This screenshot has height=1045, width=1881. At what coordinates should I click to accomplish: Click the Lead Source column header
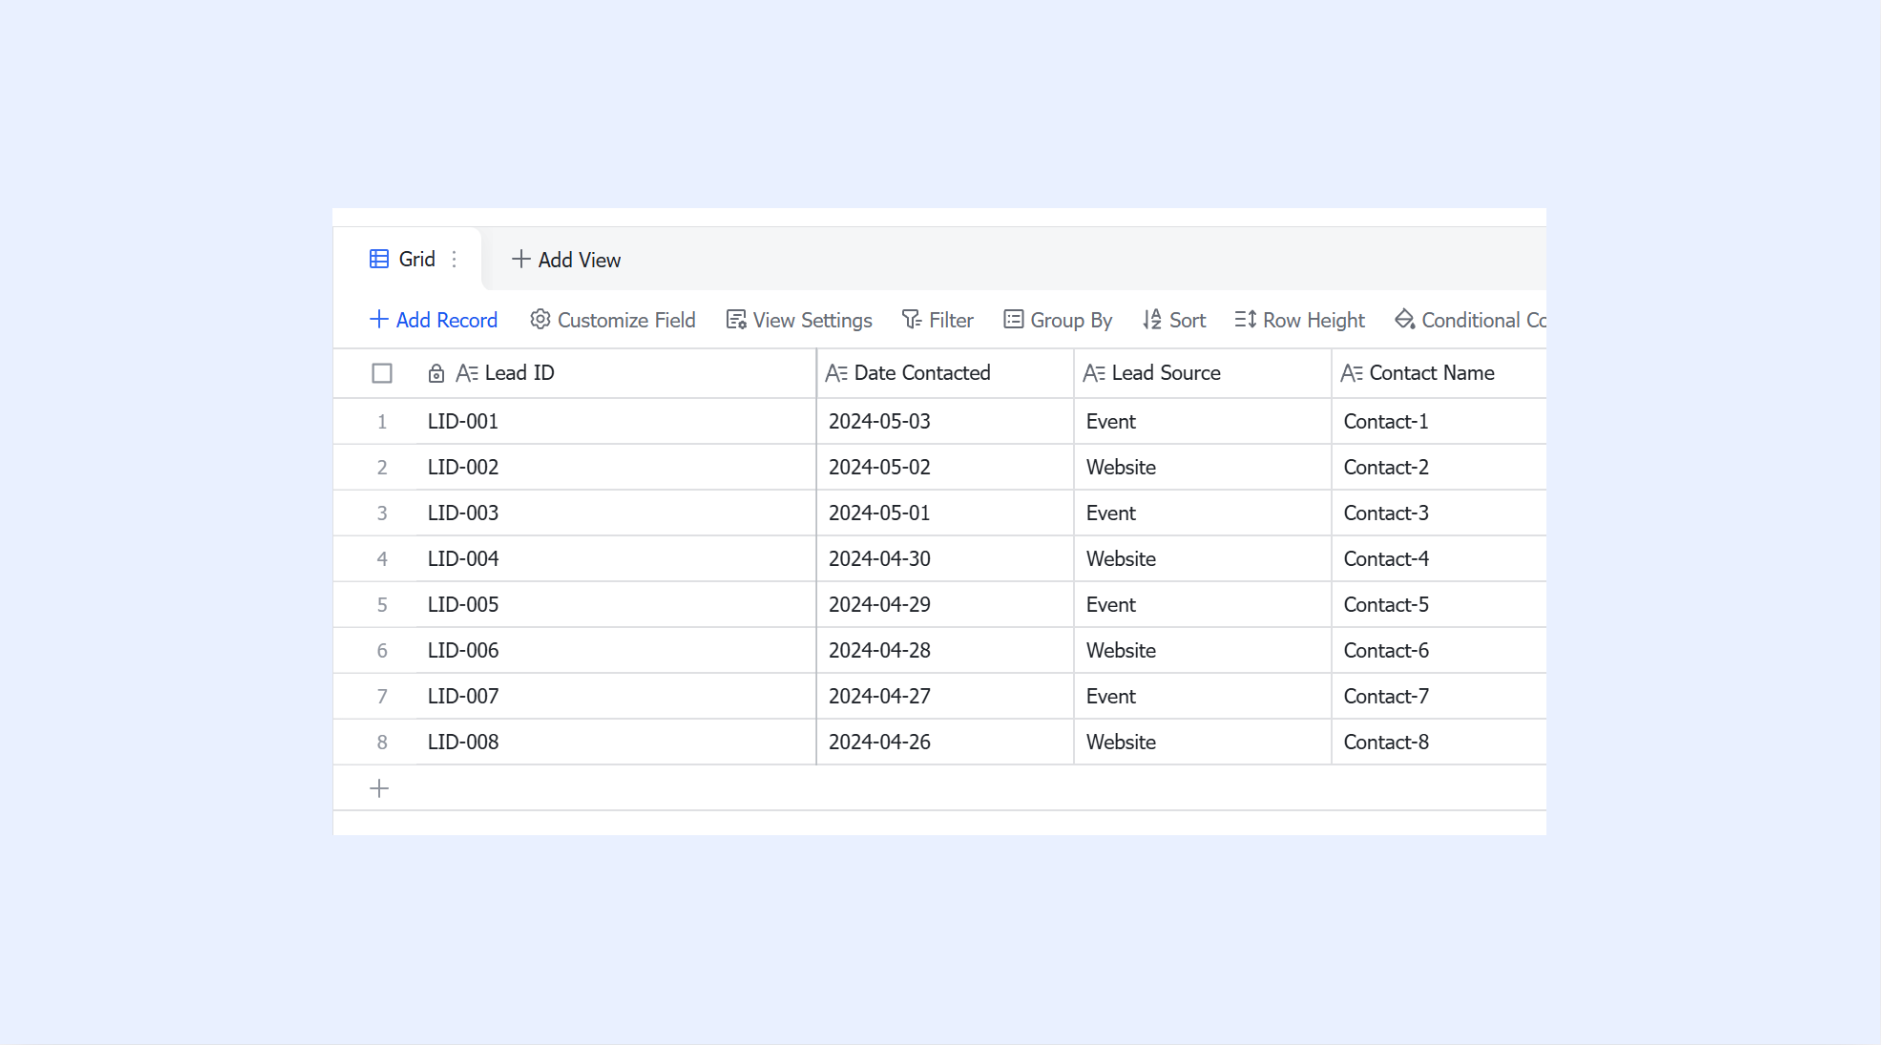point(1203,373)
